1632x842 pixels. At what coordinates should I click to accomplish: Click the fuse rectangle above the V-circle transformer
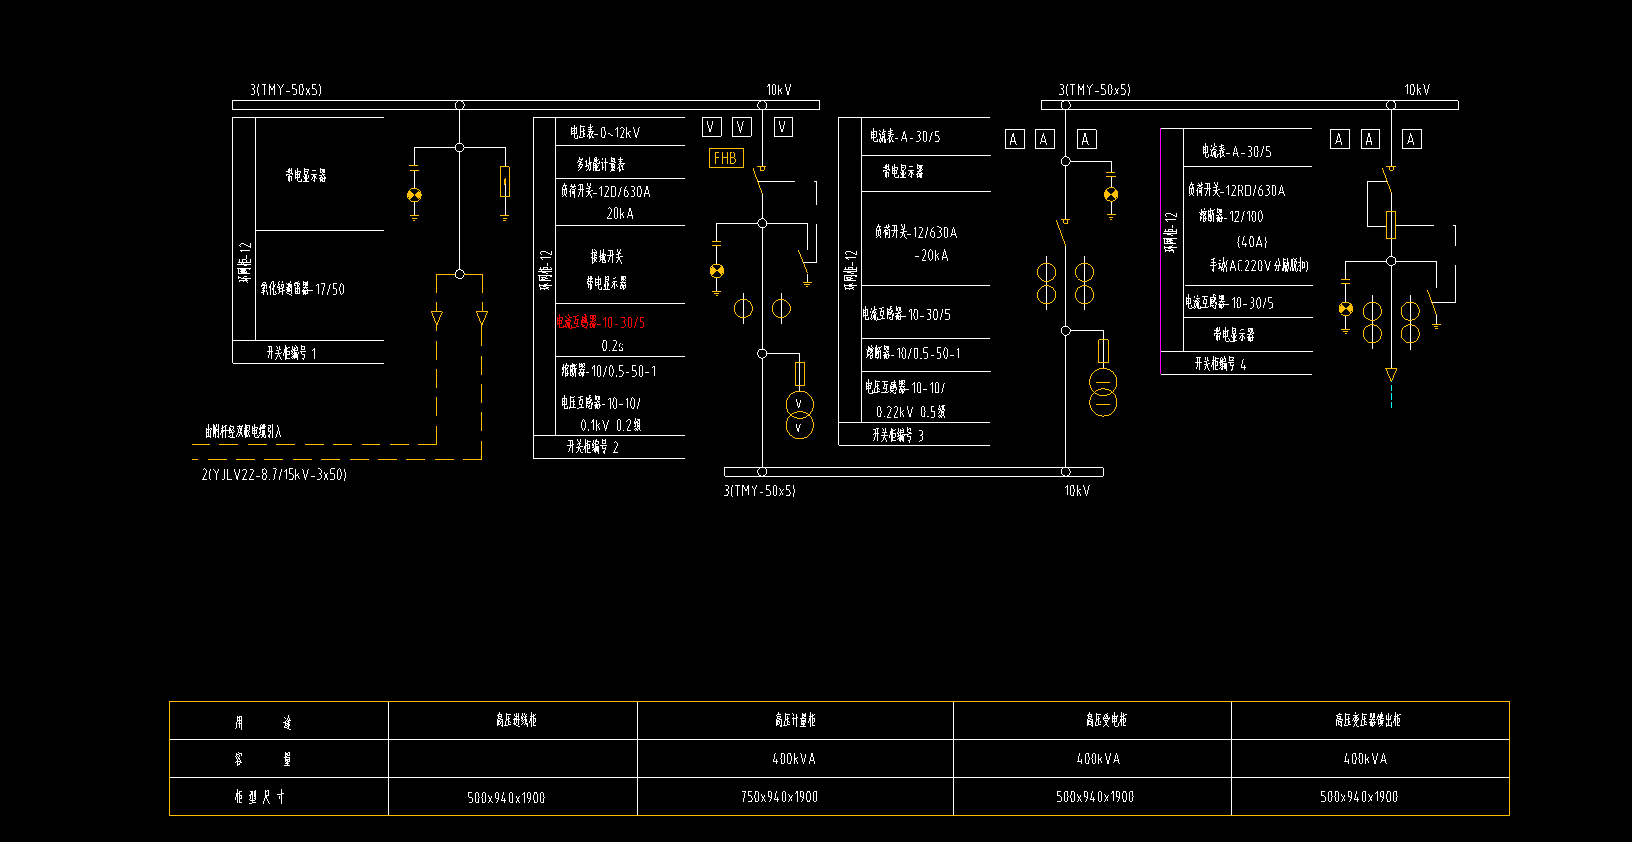click(800, 374)
